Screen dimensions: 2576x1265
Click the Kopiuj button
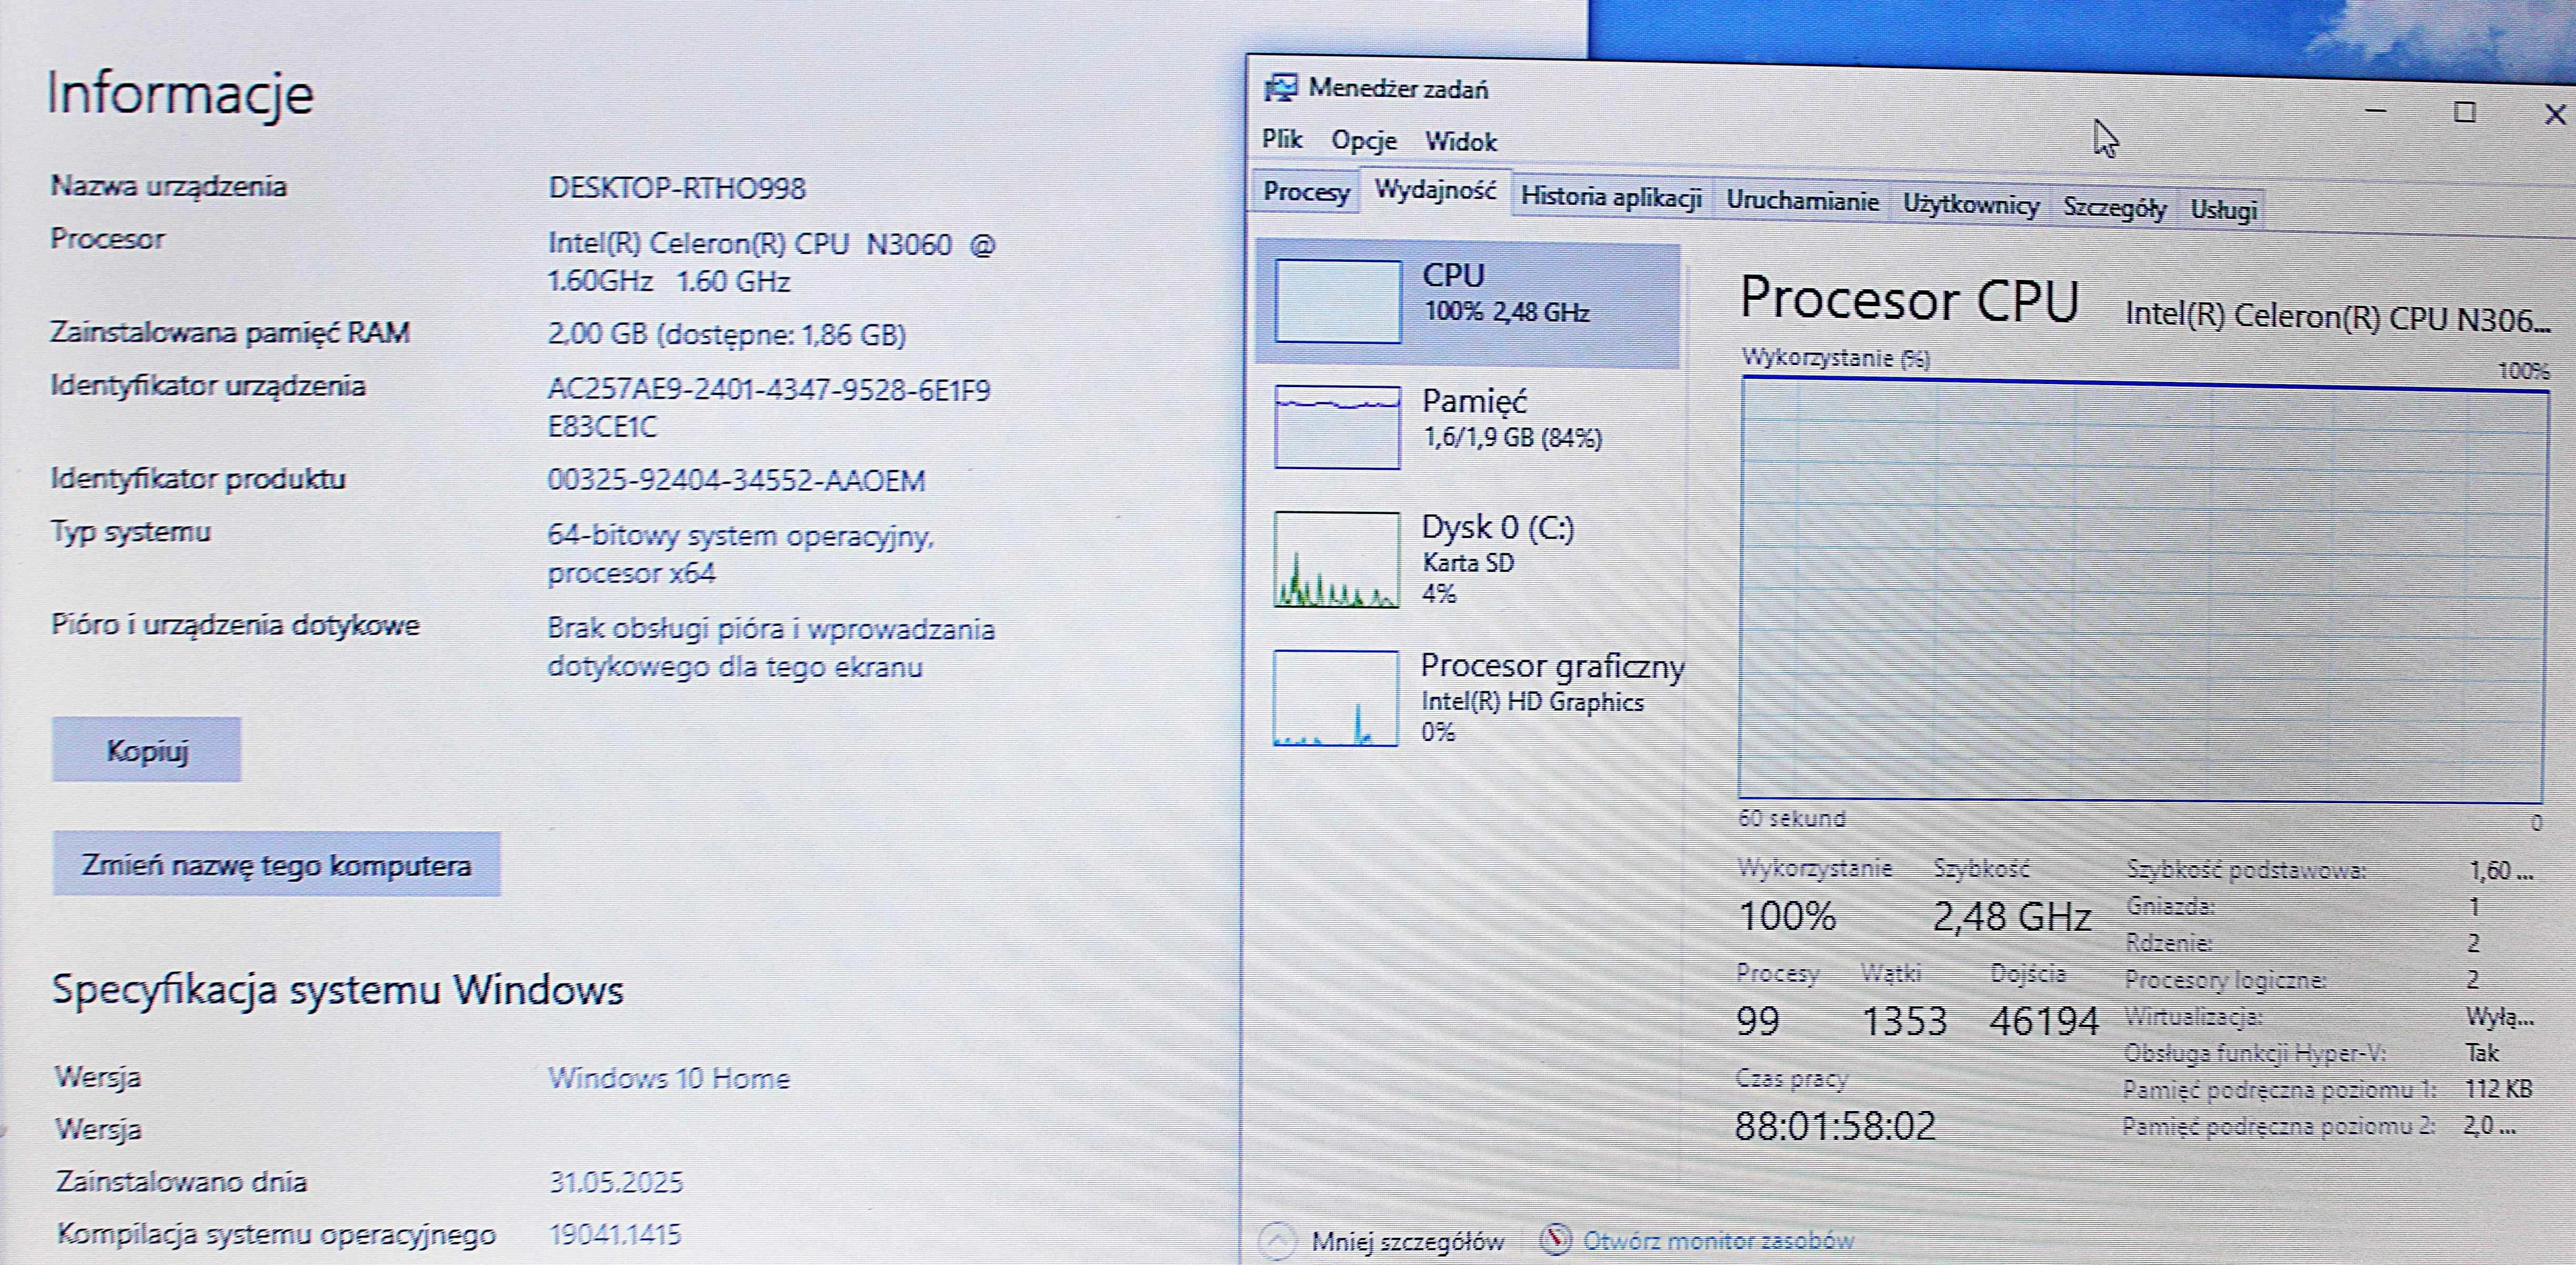tap(147, 750)
